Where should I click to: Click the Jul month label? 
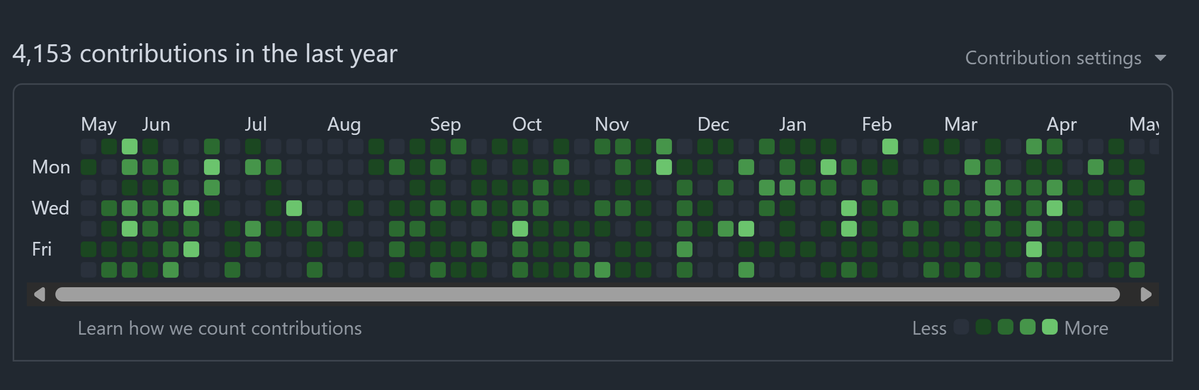point(255,125)
